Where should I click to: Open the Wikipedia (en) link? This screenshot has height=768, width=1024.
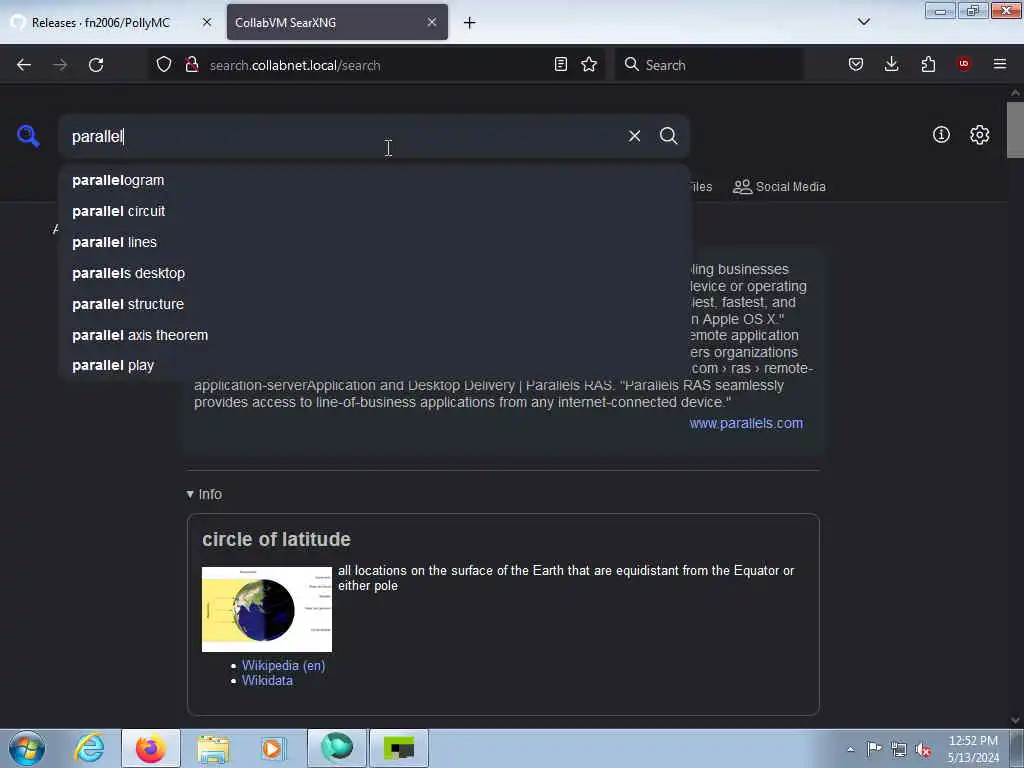point(283,665)
